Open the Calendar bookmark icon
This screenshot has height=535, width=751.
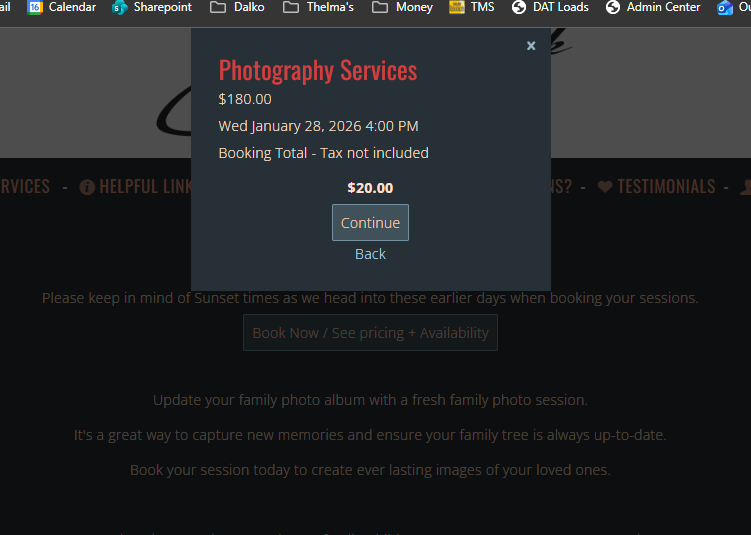[35, 7]
